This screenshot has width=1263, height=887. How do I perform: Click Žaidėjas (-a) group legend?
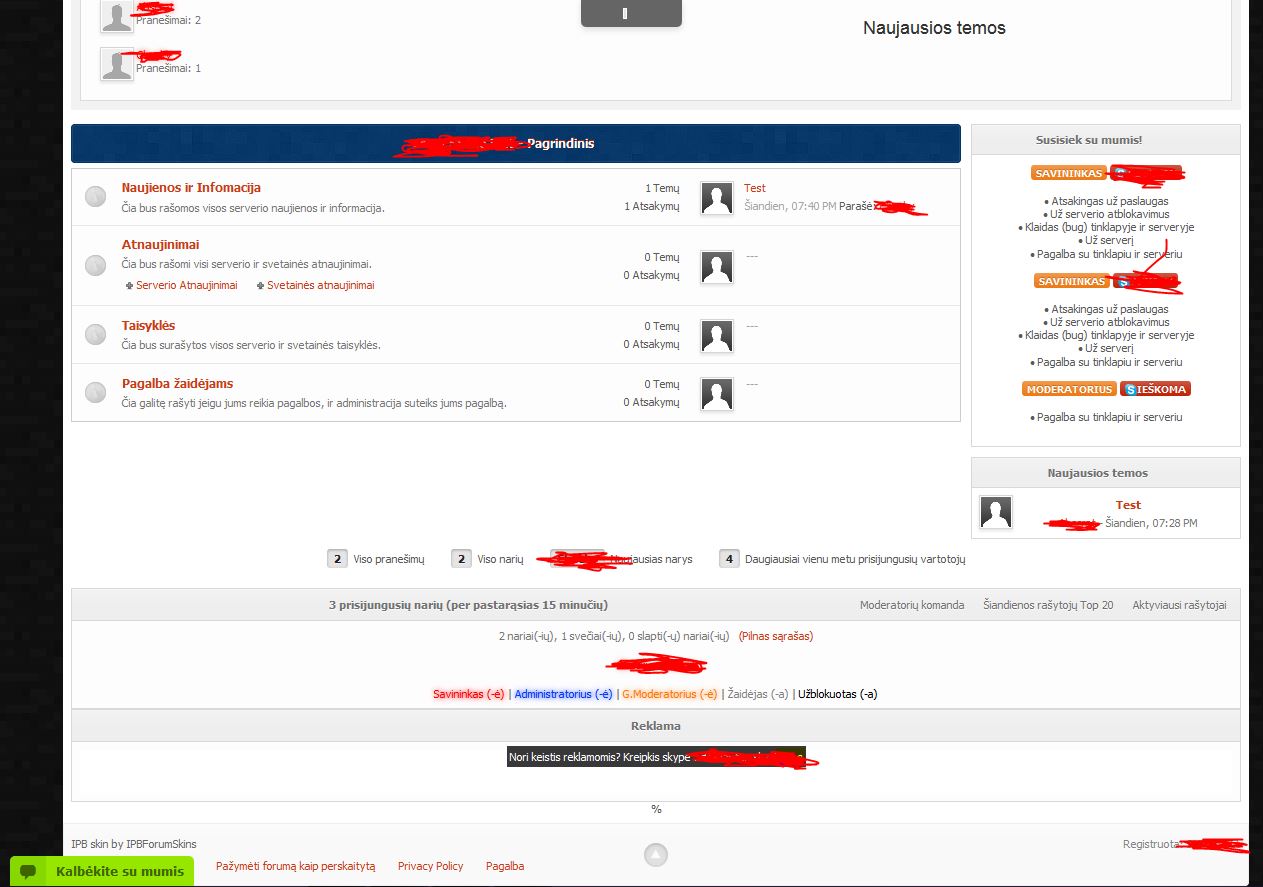758,694
